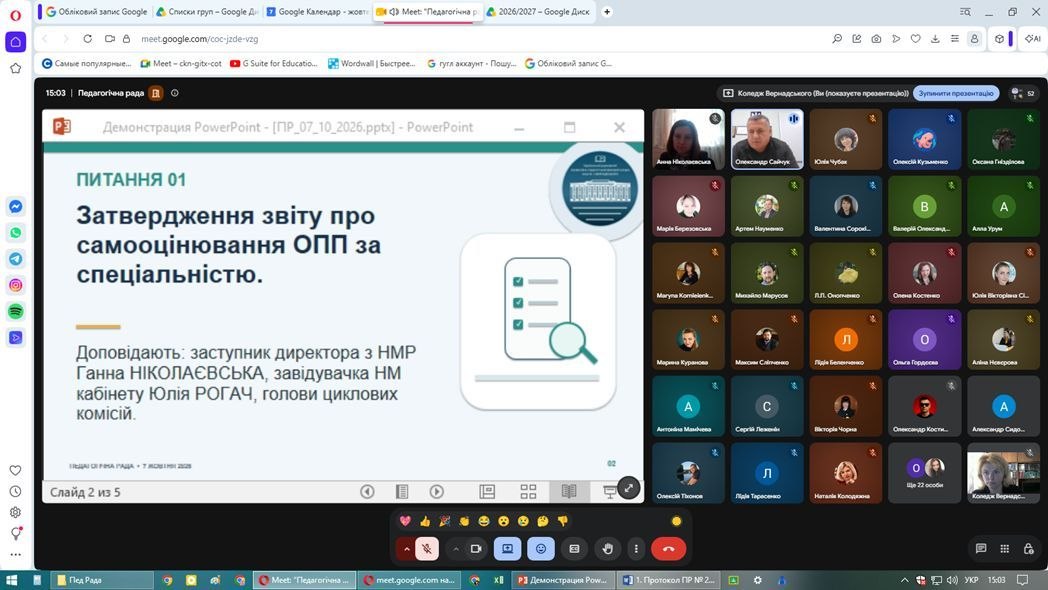
Task: Show hidden system tray icons chevron
Action: pyautogui.click(x=904, y=580)
